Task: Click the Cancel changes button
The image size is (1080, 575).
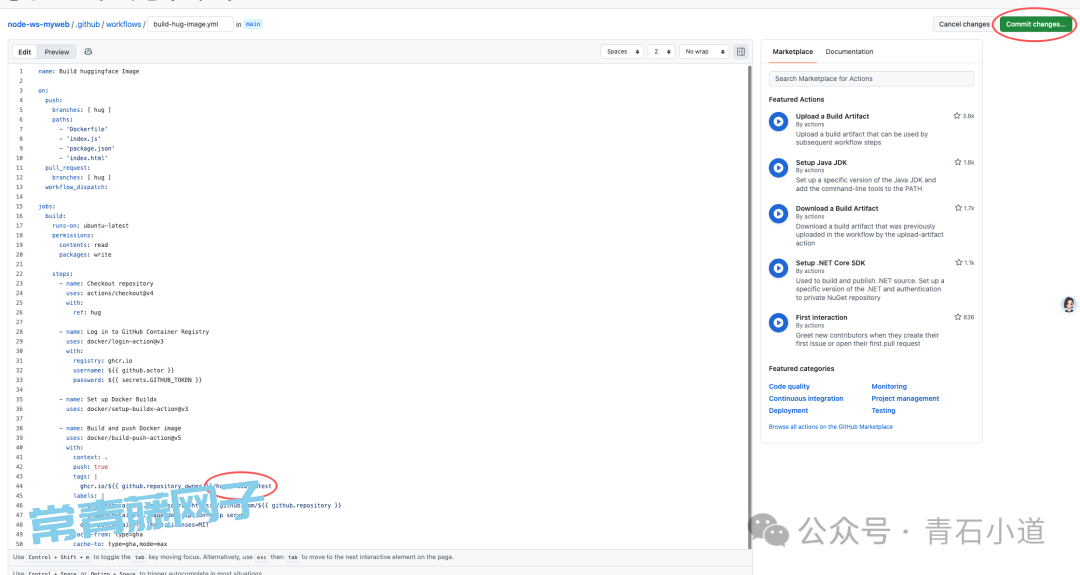Action: pos(963,24)
